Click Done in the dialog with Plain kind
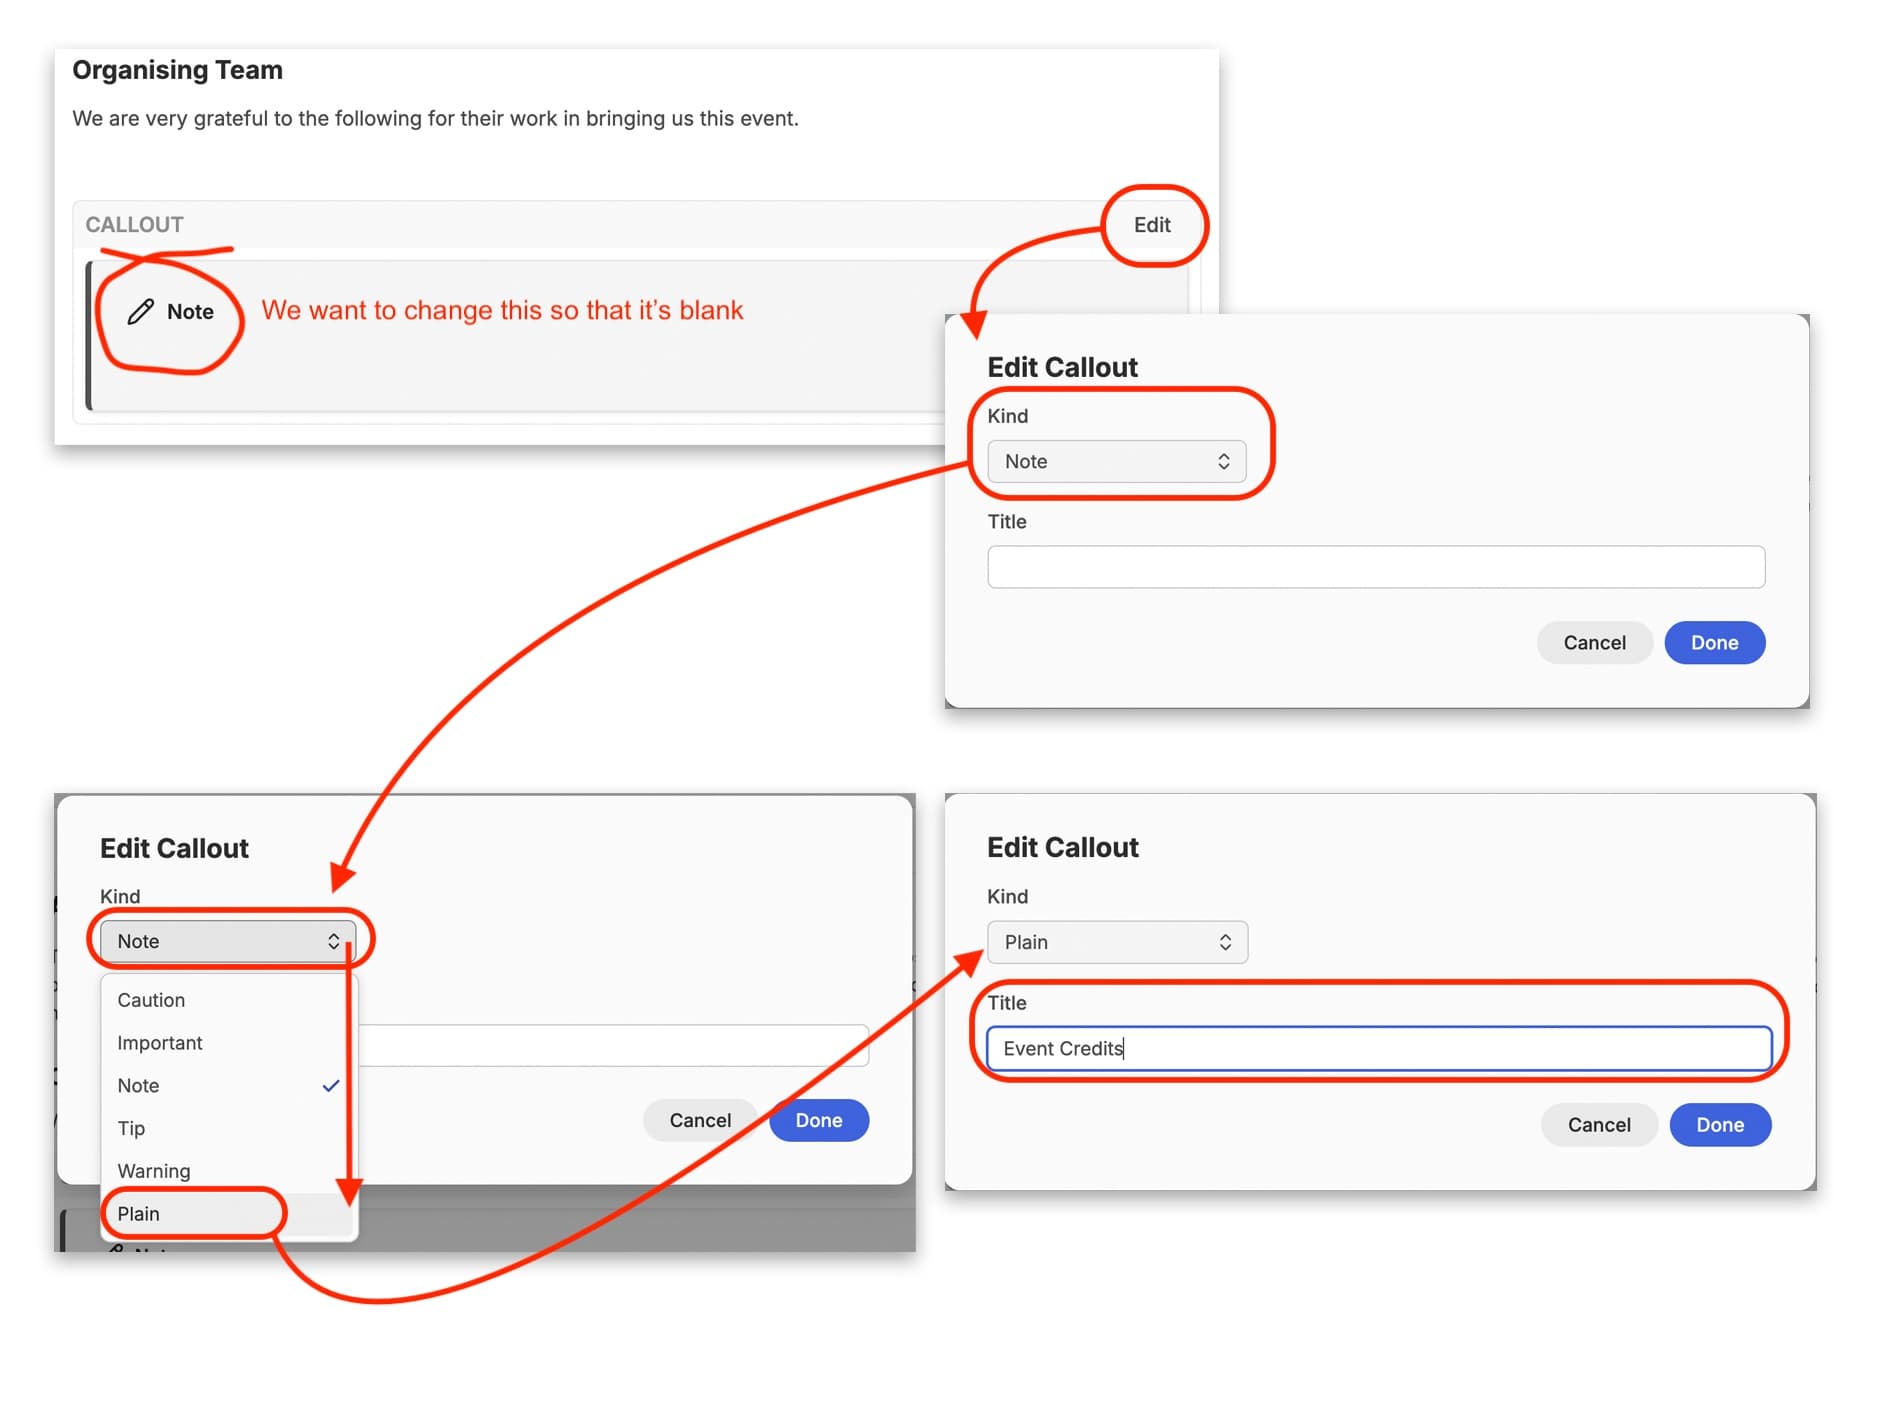 [x=1719, y=1125]
